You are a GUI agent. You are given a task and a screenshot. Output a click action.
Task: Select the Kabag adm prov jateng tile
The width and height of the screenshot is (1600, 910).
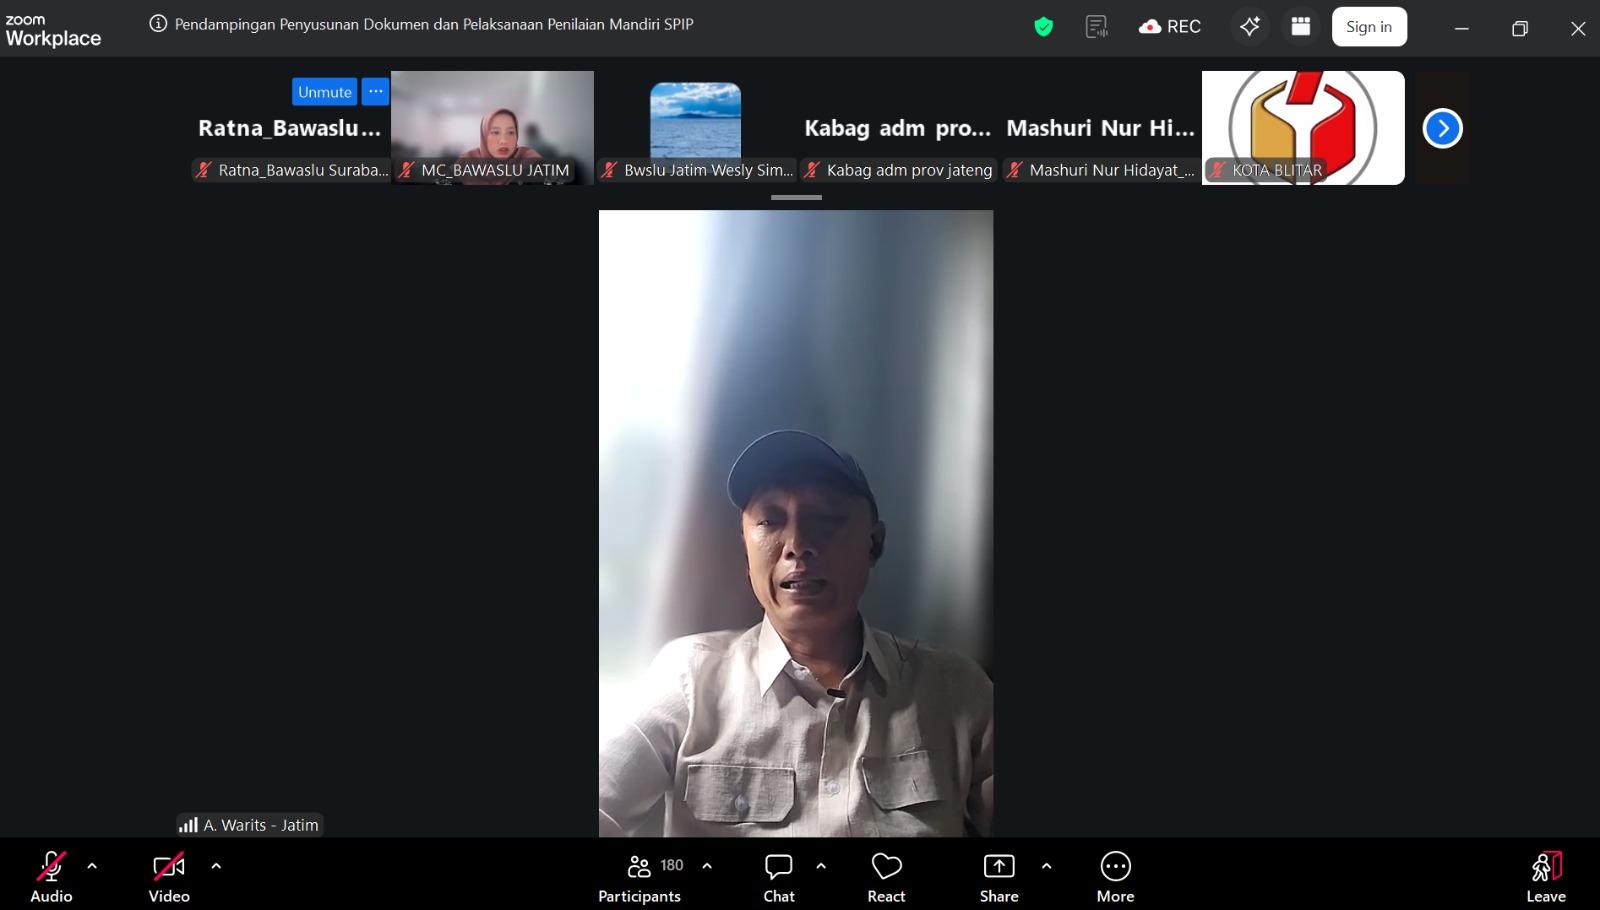898,127
